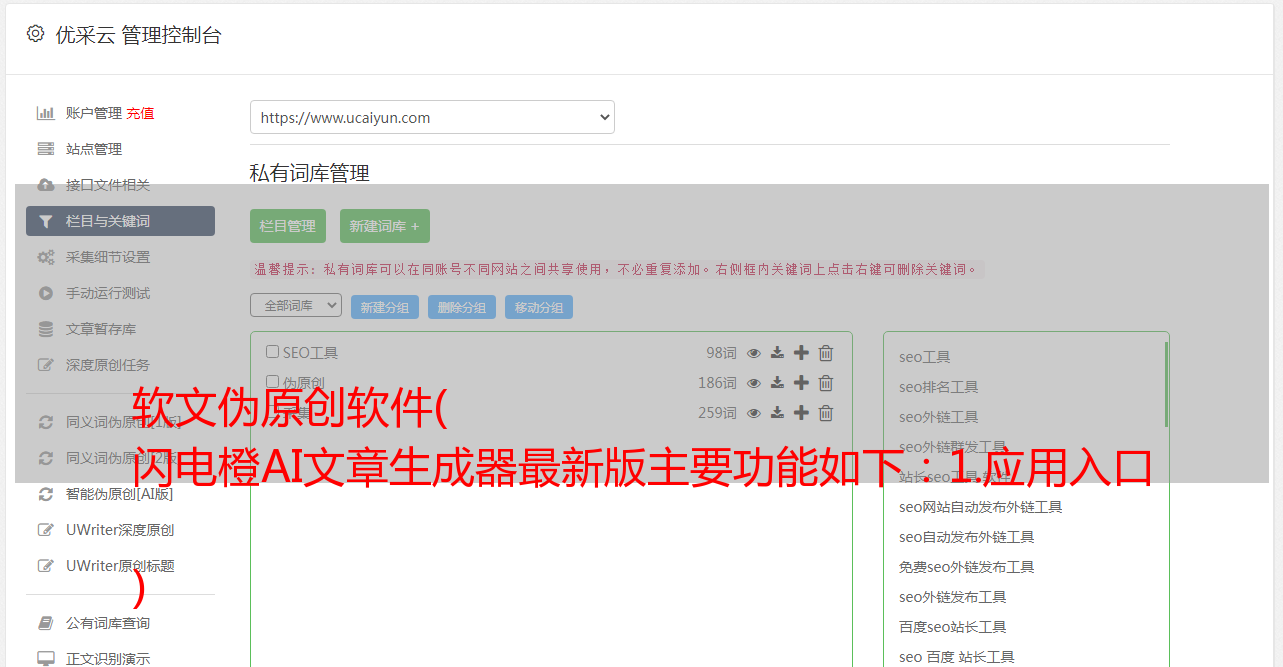Open 深度原创任务 sidebar item
This screenshot has height=667, width=1283.
tap(108, 365)
